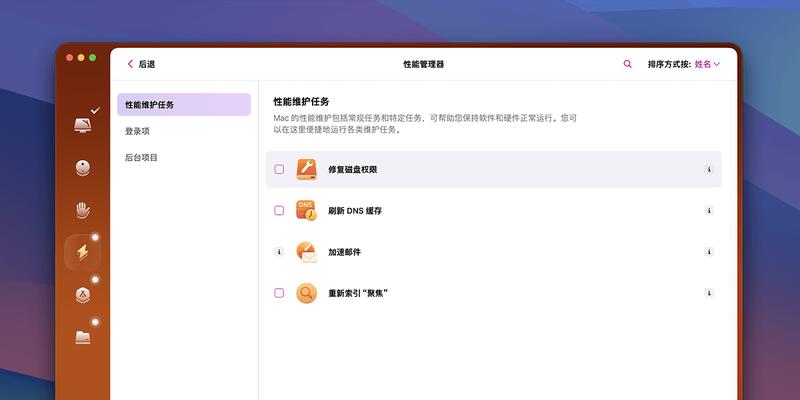This screenshot has width=800, height=400.
Task: Click the 性能维护任务 section heading in main pane
Action: [302, 102]
